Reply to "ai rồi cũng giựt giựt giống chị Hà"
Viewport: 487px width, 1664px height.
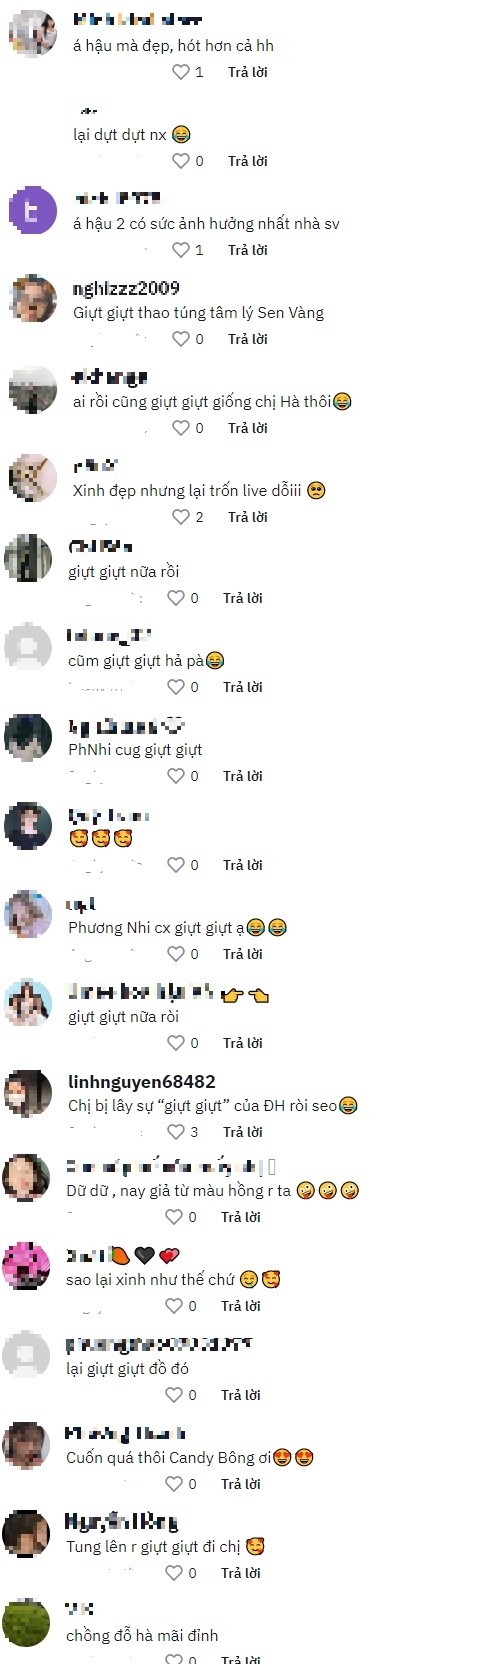pos(247,428)
